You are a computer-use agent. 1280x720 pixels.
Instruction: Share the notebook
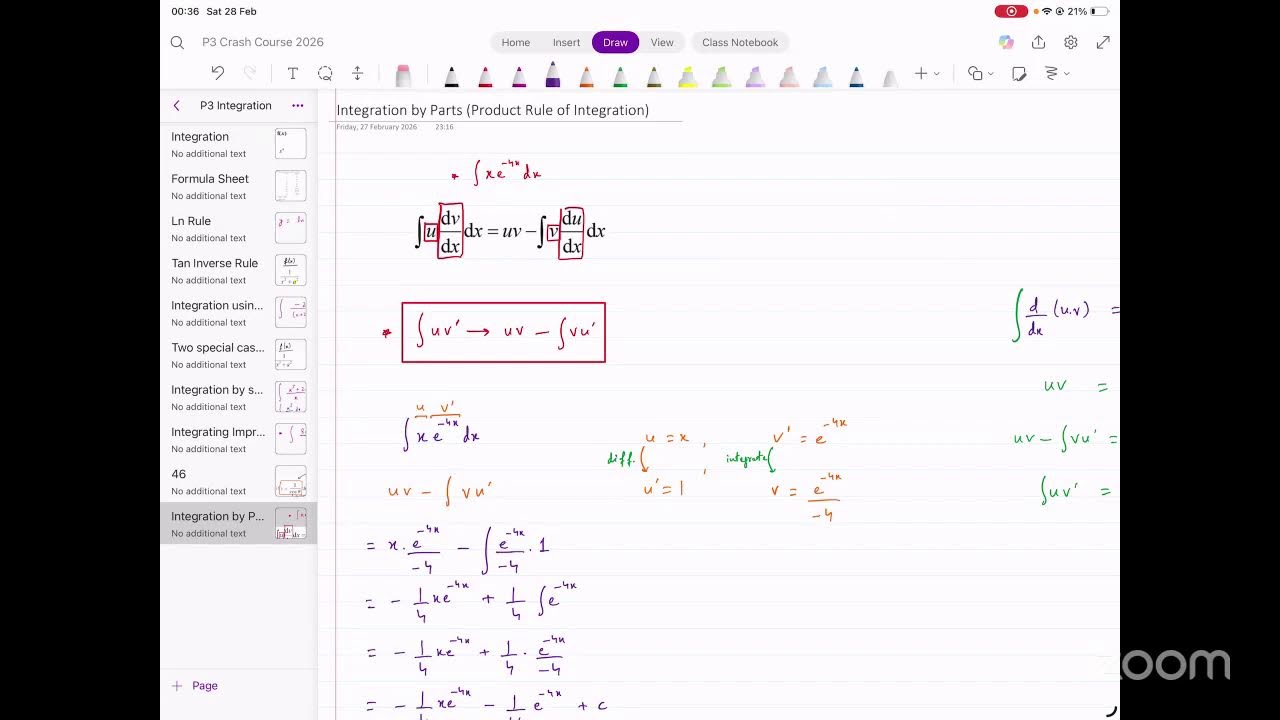(x=1038, y=42)
